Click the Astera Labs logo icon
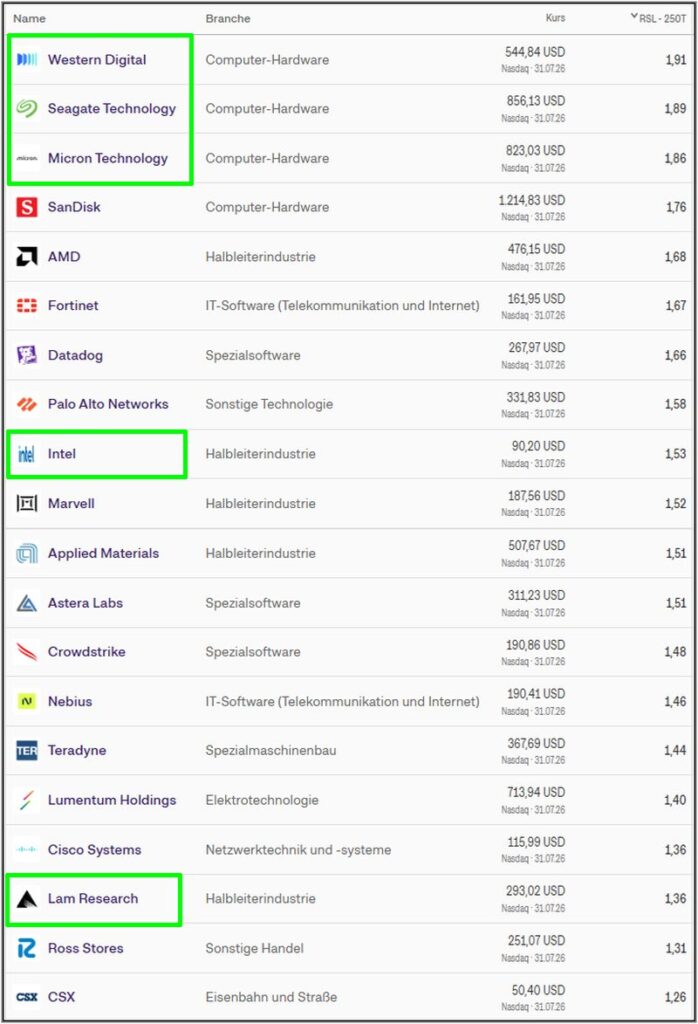The width and height of the screenshot is (698, 1024). point(27,603)
